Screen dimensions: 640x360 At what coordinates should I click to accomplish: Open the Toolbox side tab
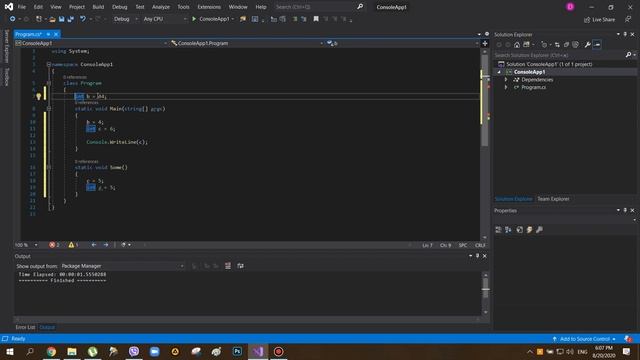tap(7, 77)
